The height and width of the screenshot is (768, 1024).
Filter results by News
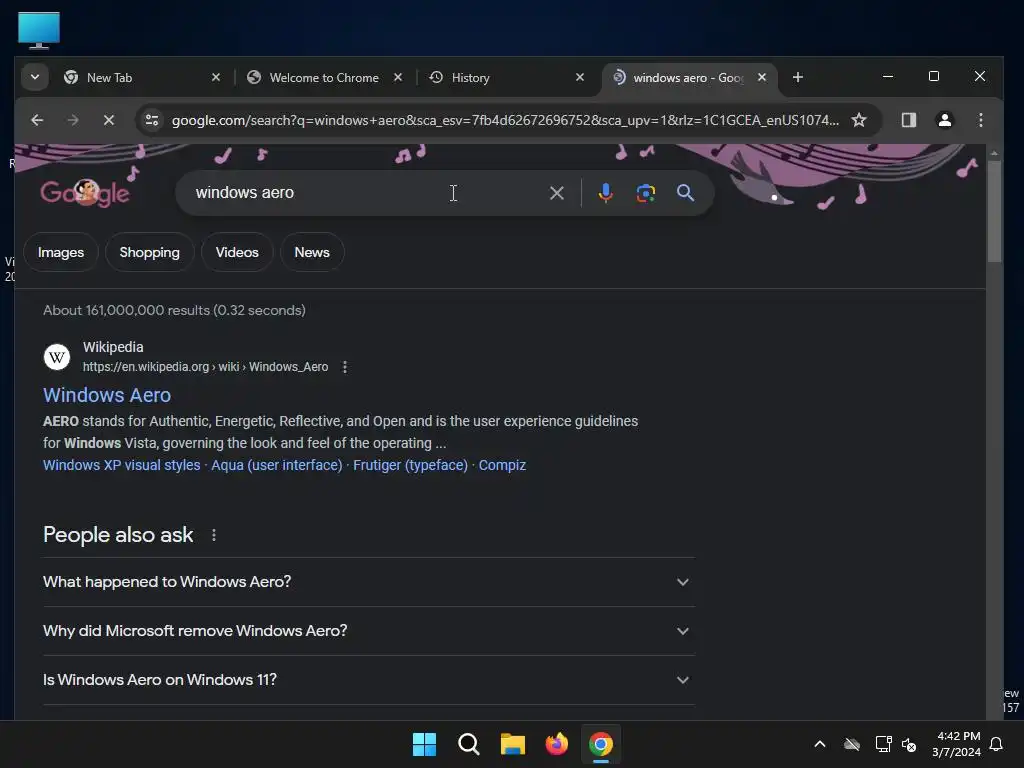click(312, 252)
